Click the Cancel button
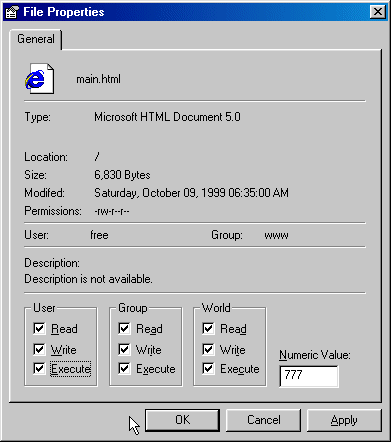The width and height of the screenshot is (391, 442). [263, 420]
